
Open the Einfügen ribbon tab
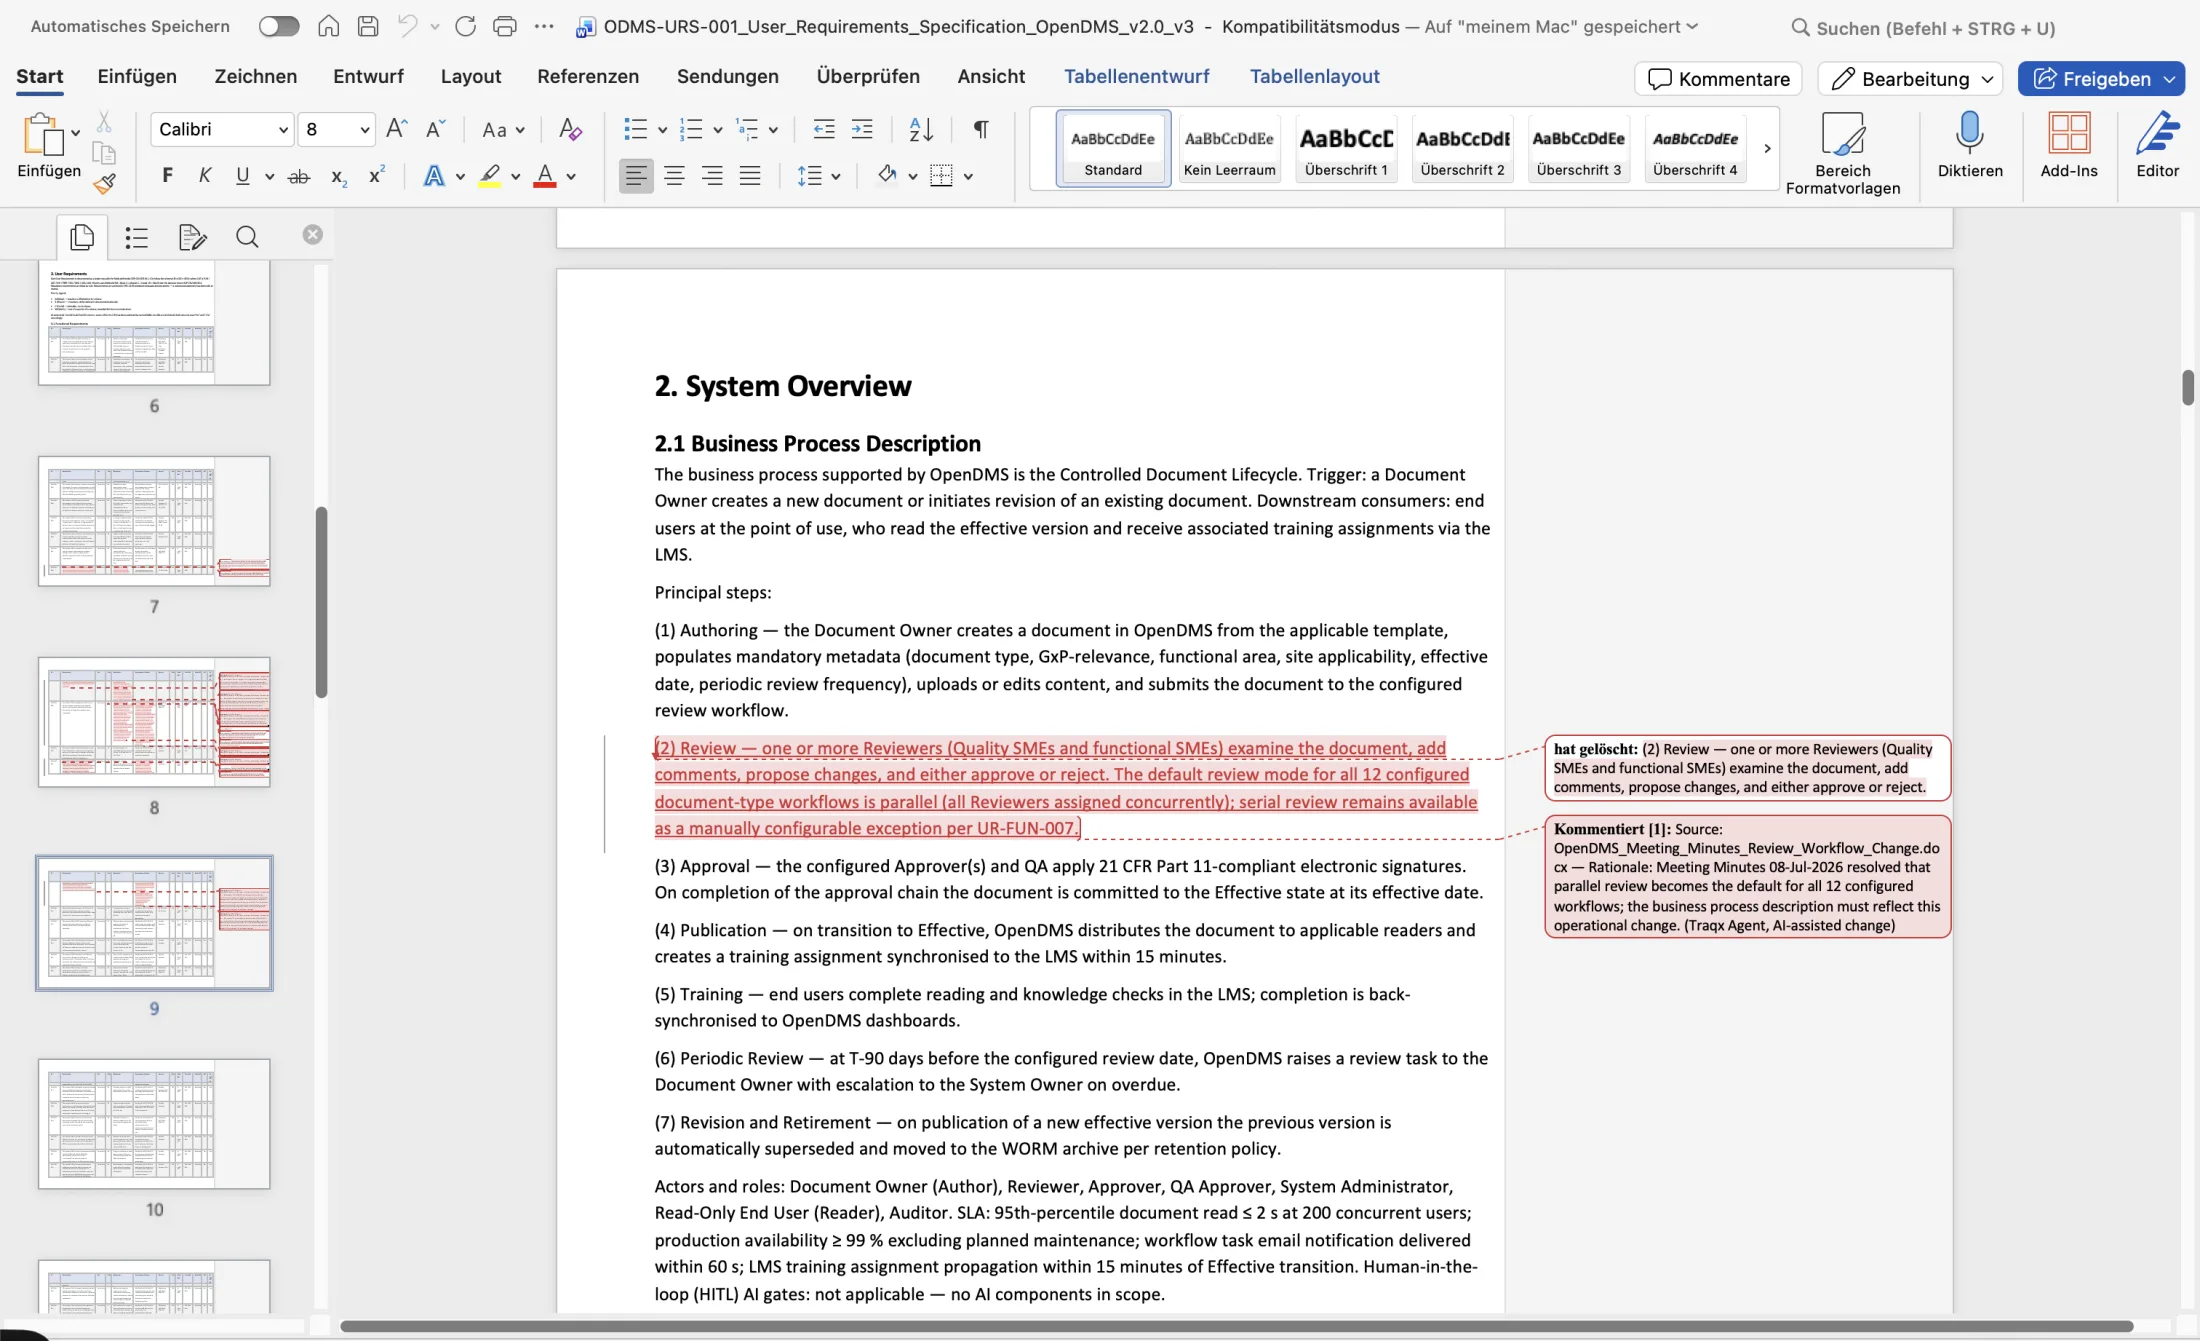137,76
